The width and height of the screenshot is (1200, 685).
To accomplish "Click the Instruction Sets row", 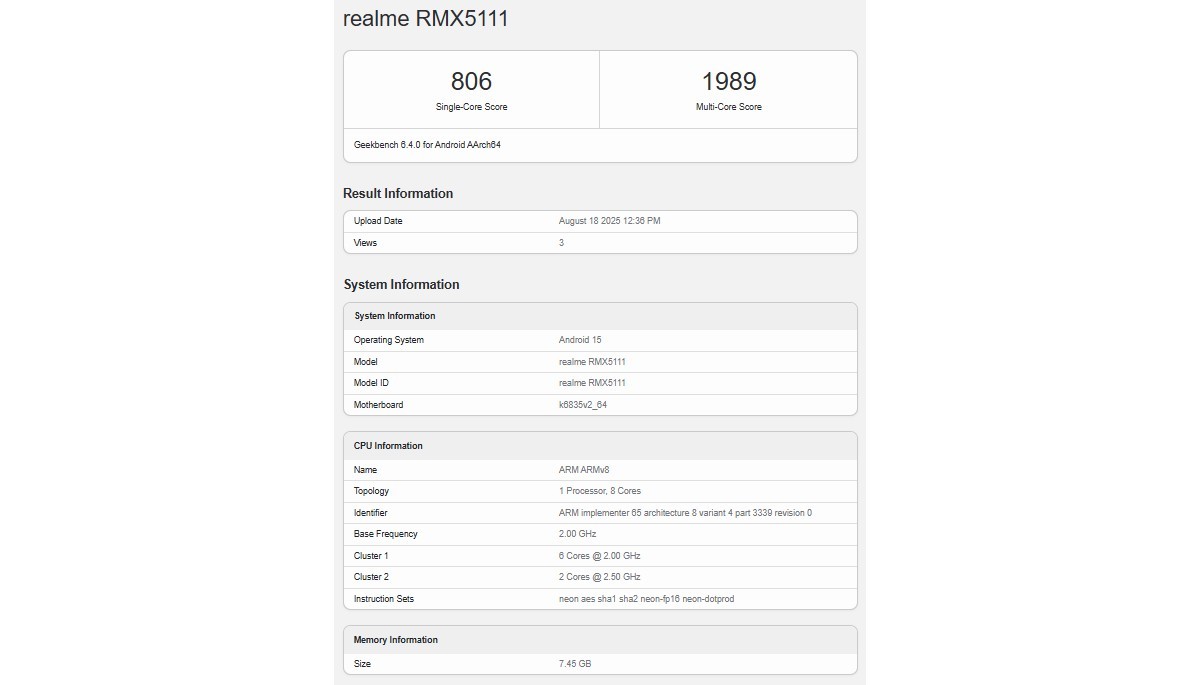I will click(645, 598).
